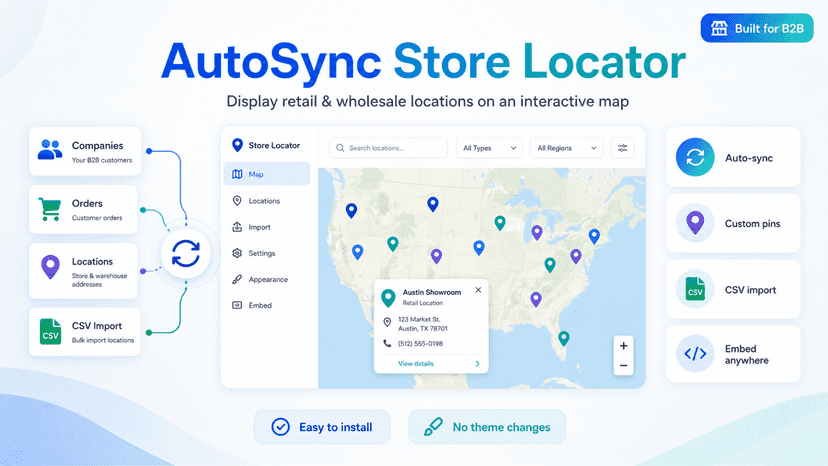Open the Embed sidebar item
This screenshot has height=466, width=828.
click(267, 305)
